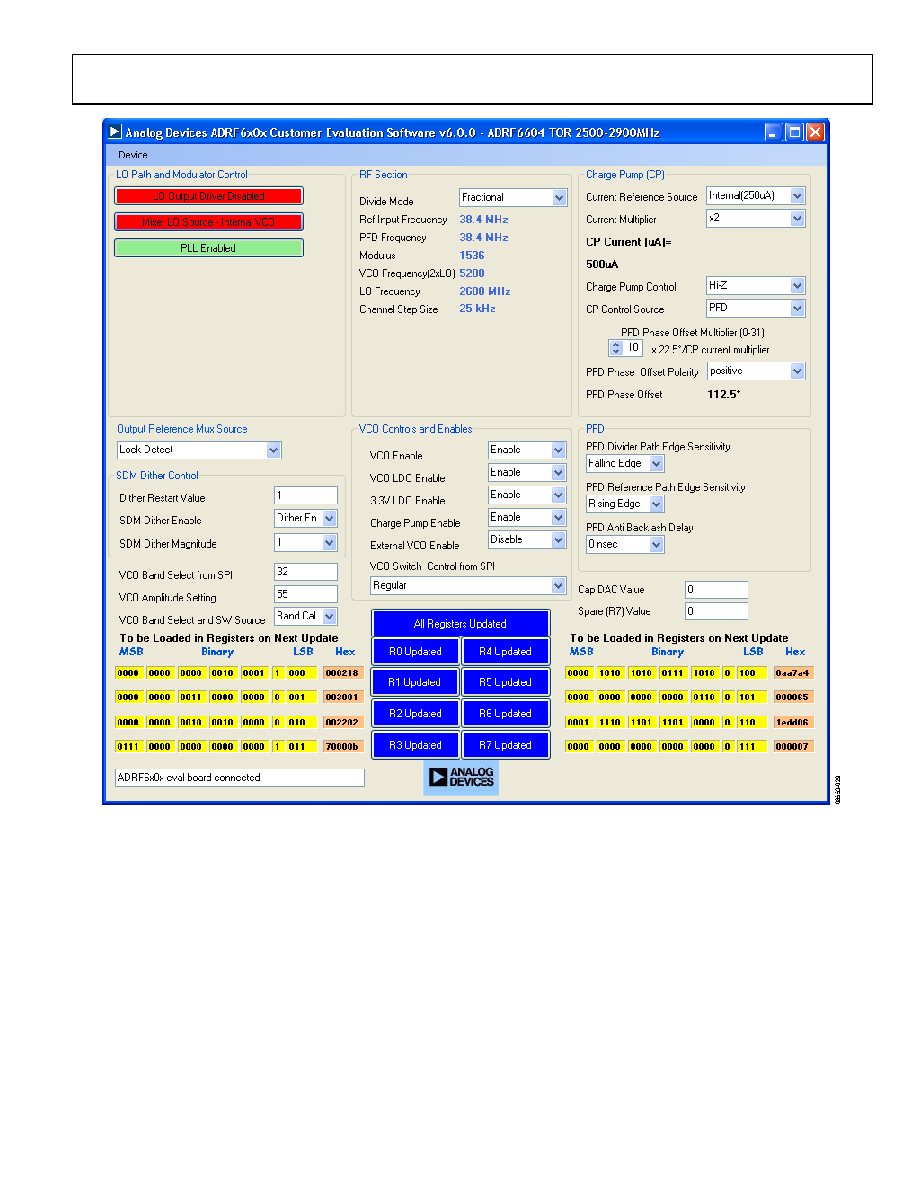Open the Charge Pump Control dropdown
This screenshot has height=1188, width=918.
755,286
